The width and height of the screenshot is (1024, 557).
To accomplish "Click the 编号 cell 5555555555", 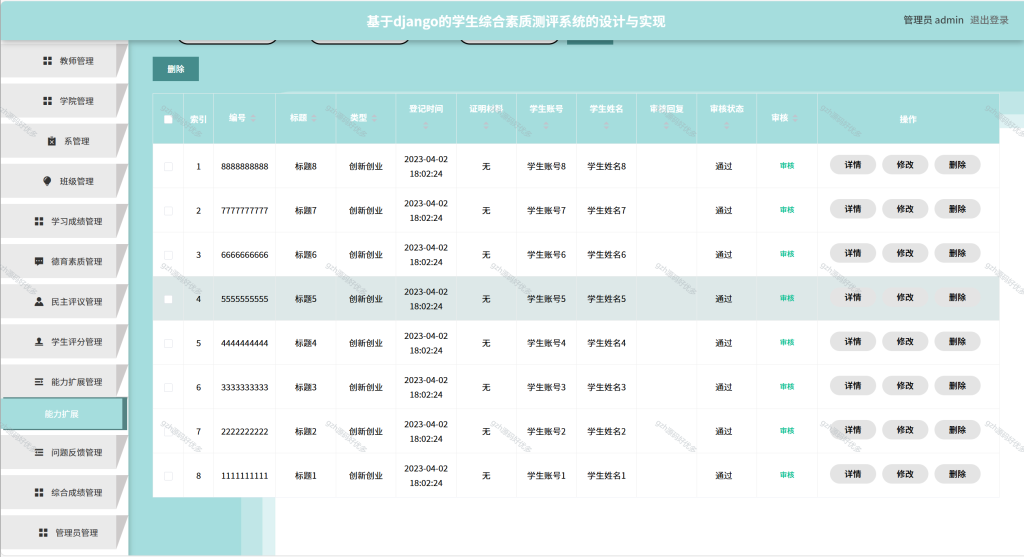I will (x=244, y=299).
